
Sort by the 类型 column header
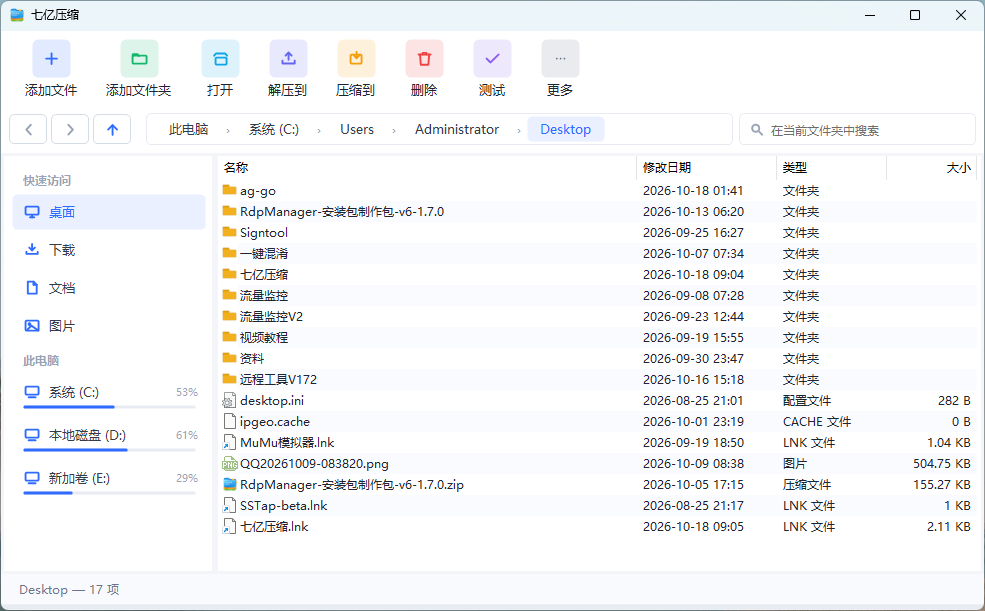click(831, 168)
